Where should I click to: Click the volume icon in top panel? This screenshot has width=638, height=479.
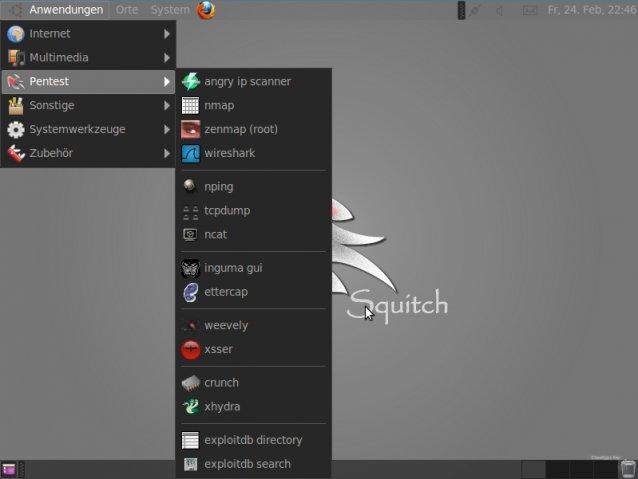499,11
